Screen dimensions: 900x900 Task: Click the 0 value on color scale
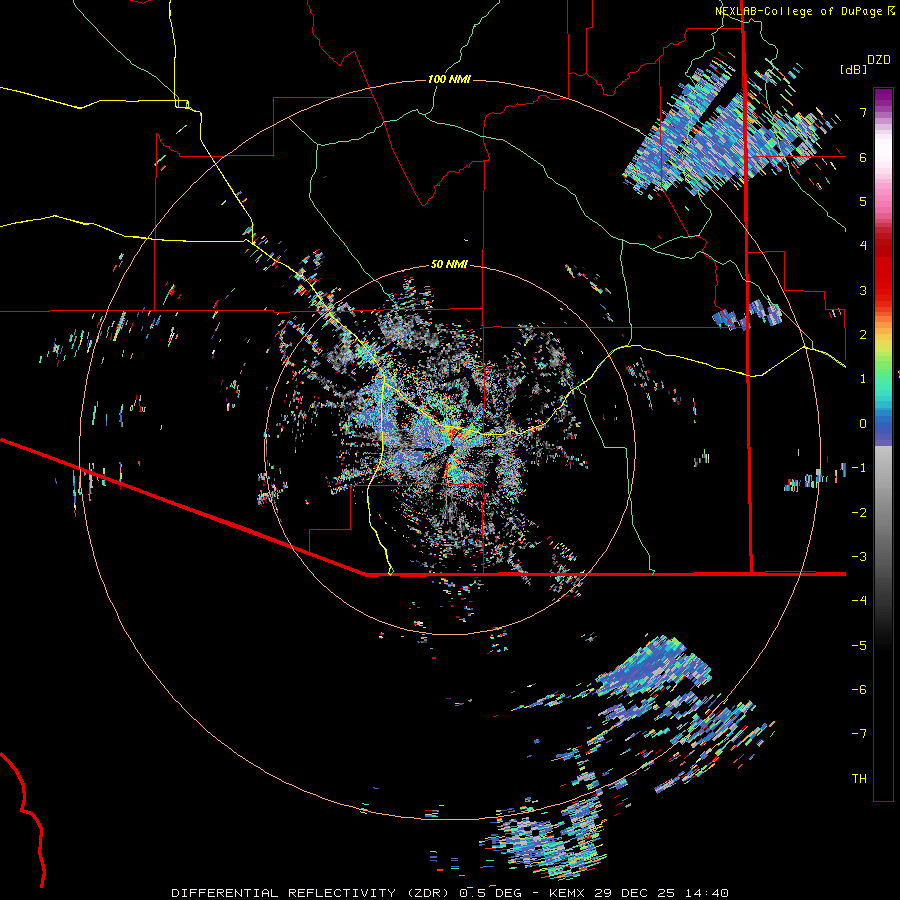point(863,424)
